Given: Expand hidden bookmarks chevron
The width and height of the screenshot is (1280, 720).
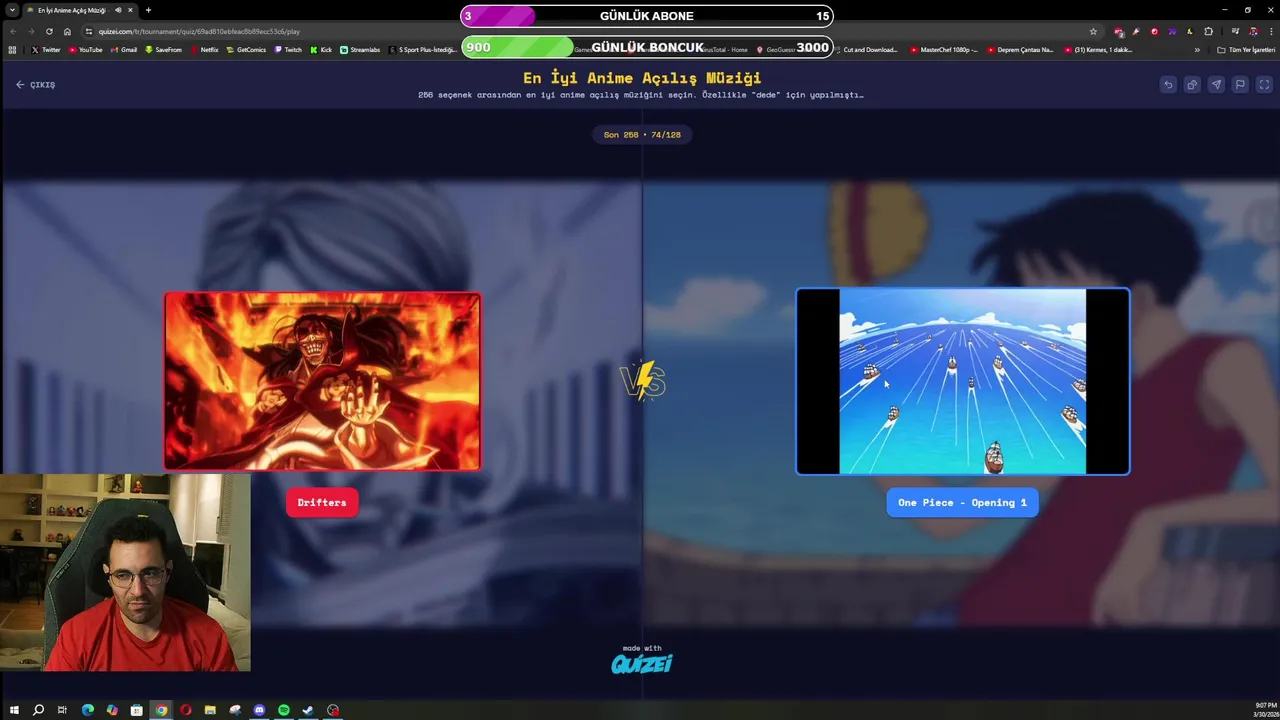Looking at the screenshot, I should (x=1197, y=49).
